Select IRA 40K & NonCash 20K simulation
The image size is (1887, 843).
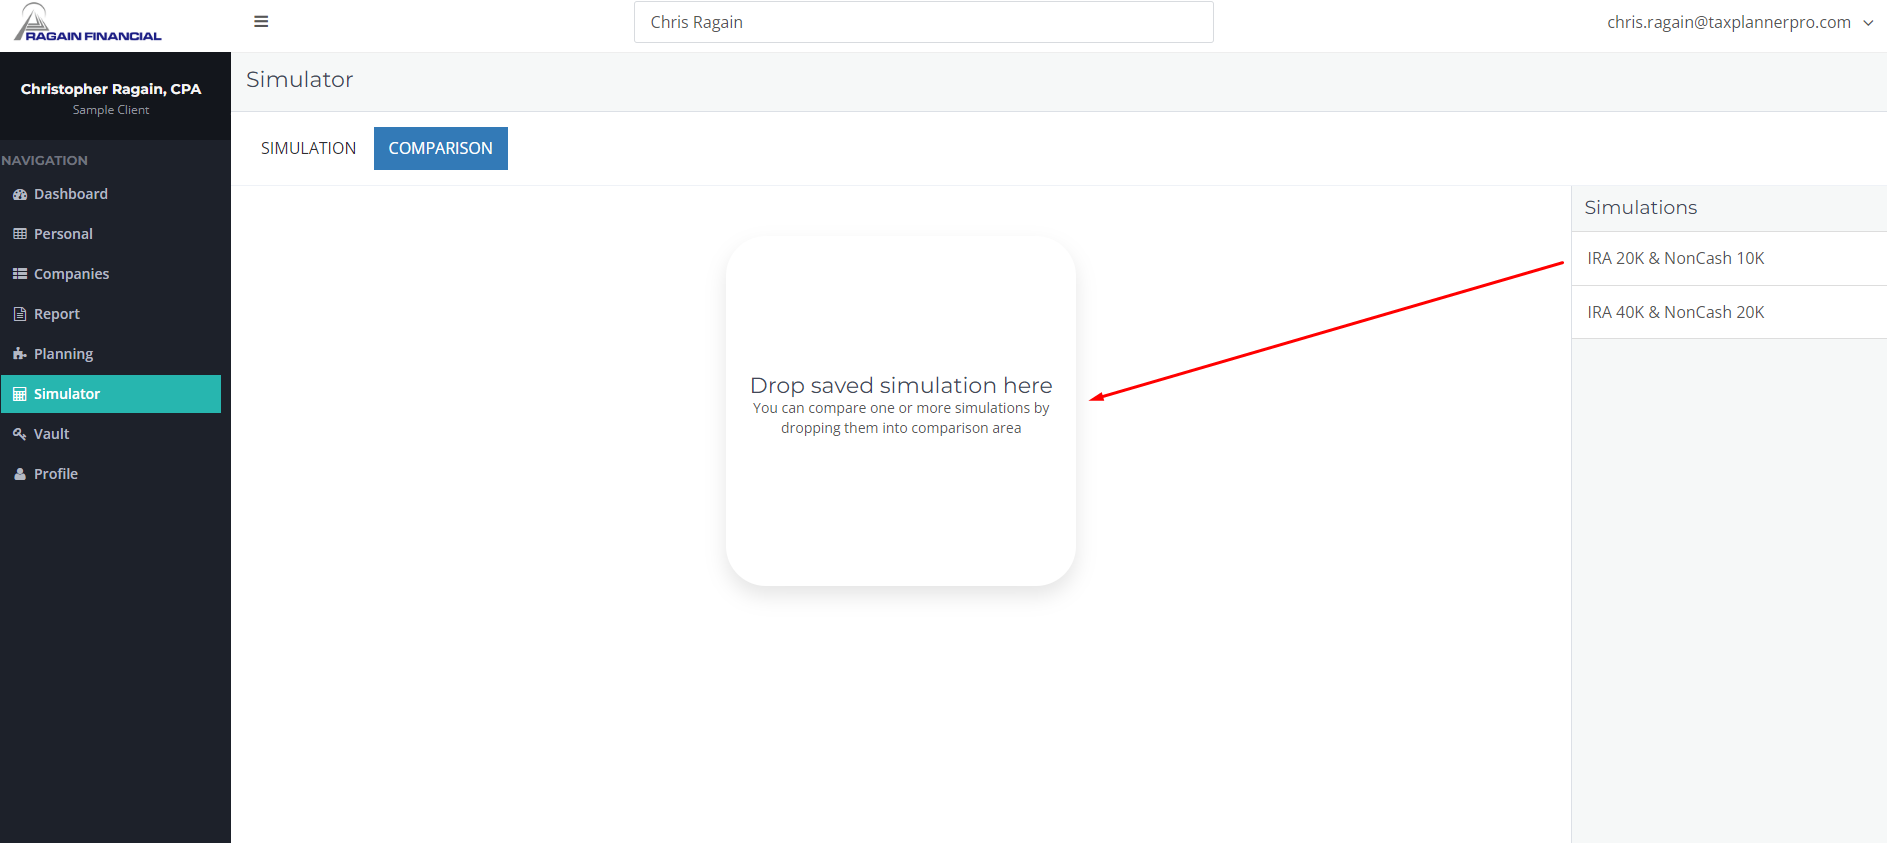click(1729, 312)
